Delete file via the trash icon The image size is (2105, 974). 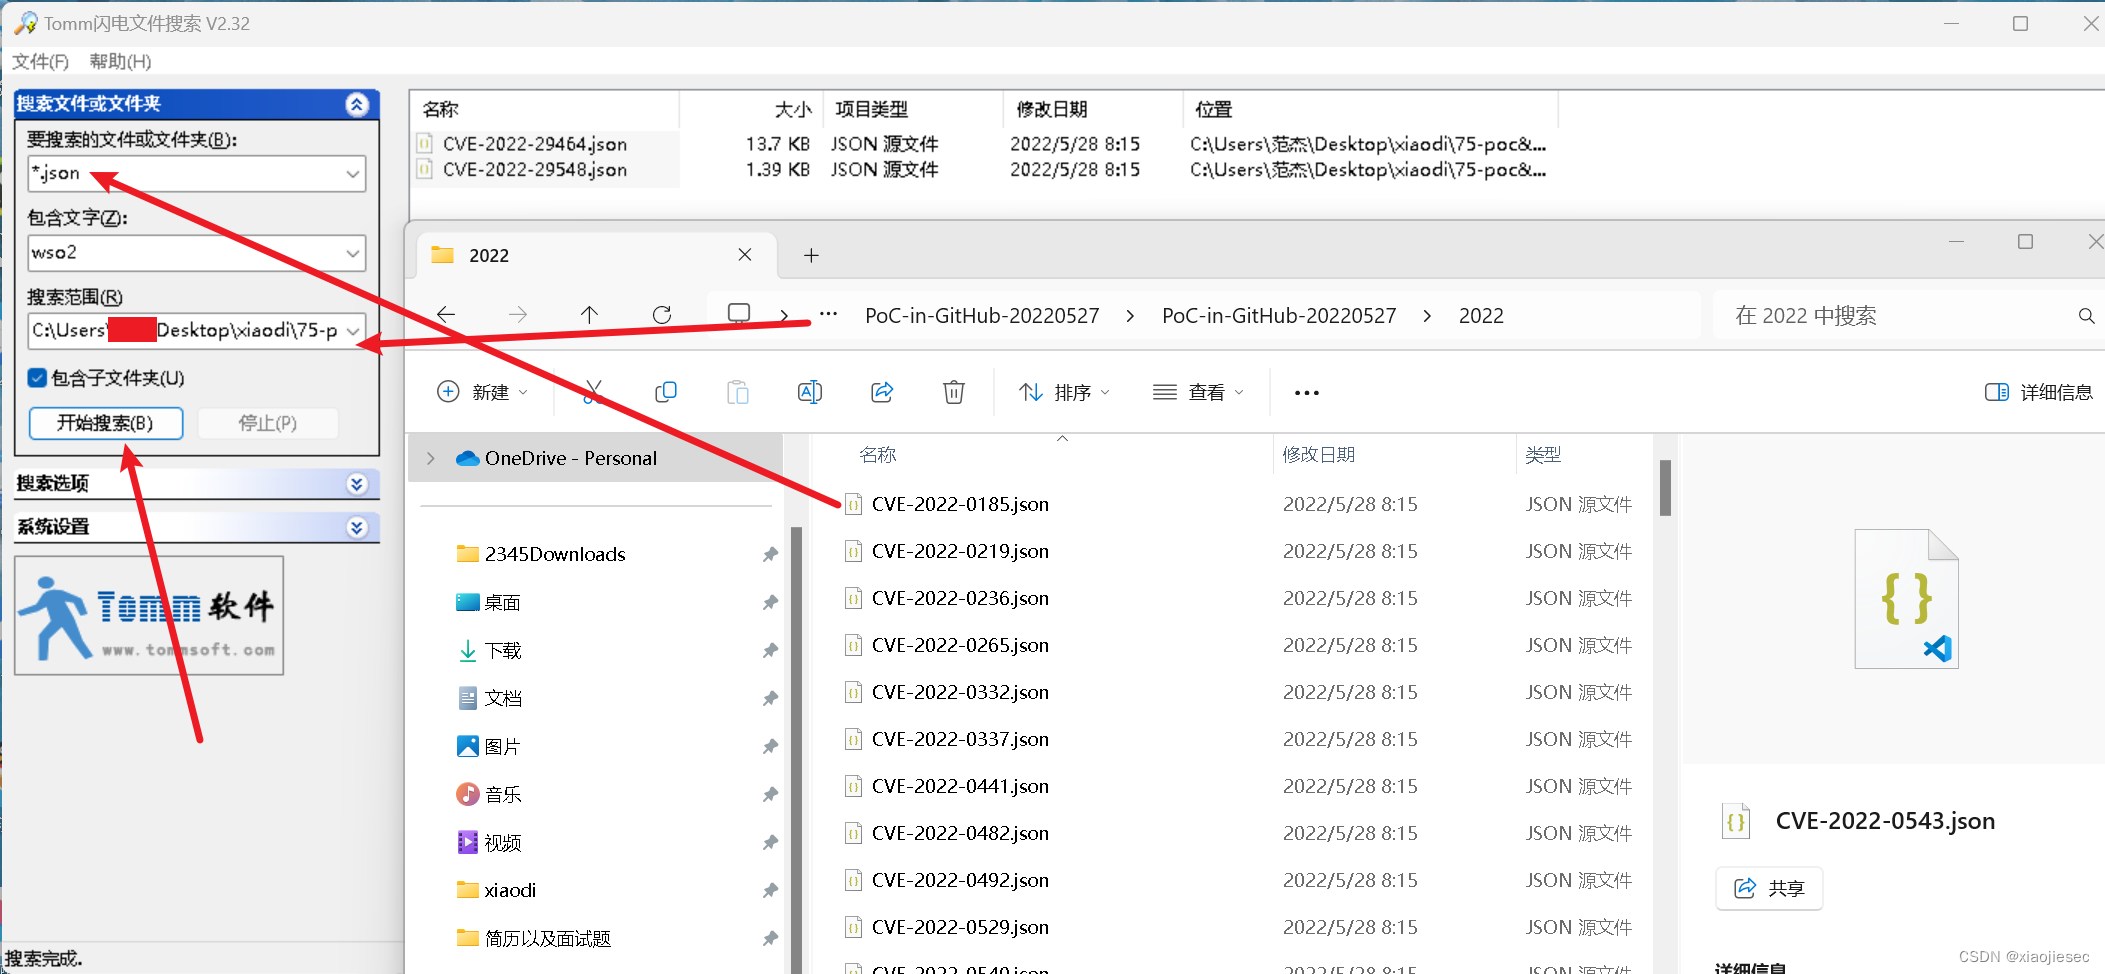pyautogui.click(x=953, y=391)
